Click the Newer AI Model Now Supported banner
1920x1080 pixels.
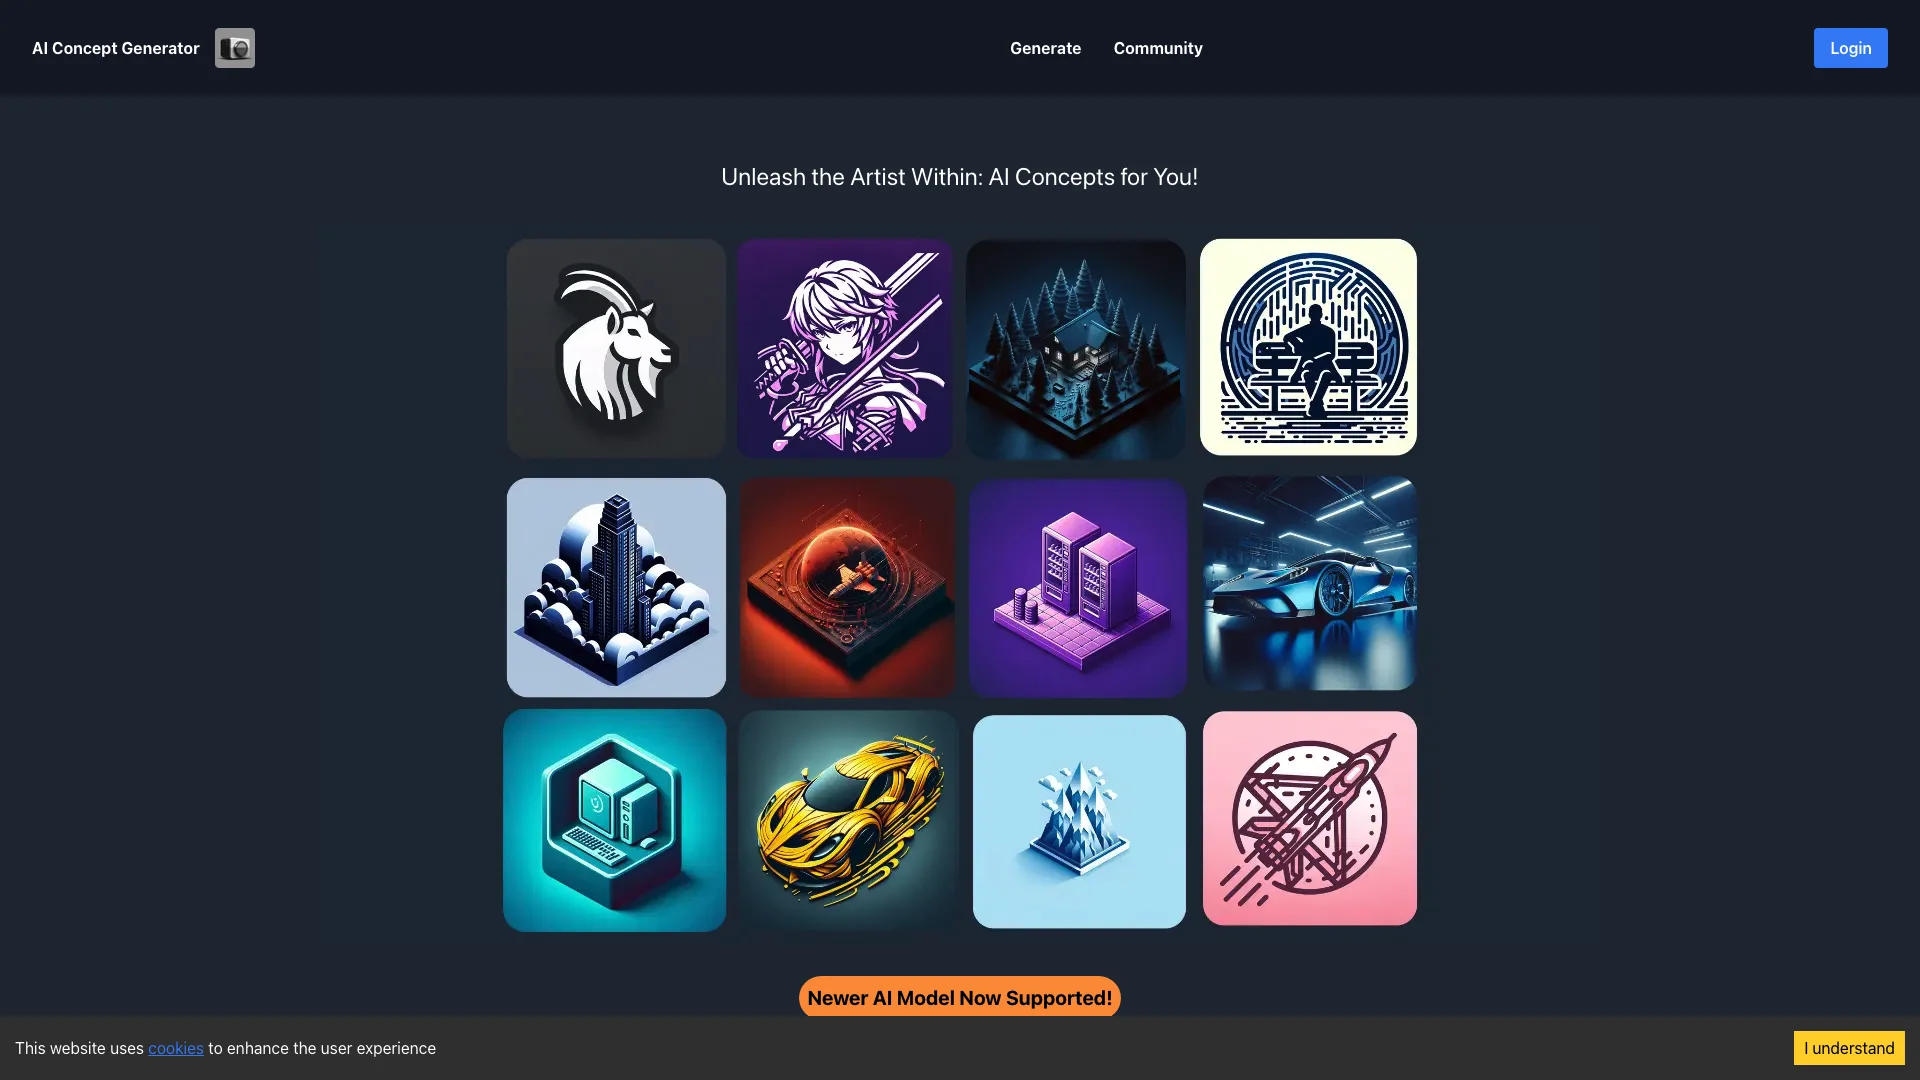[960, 997]
